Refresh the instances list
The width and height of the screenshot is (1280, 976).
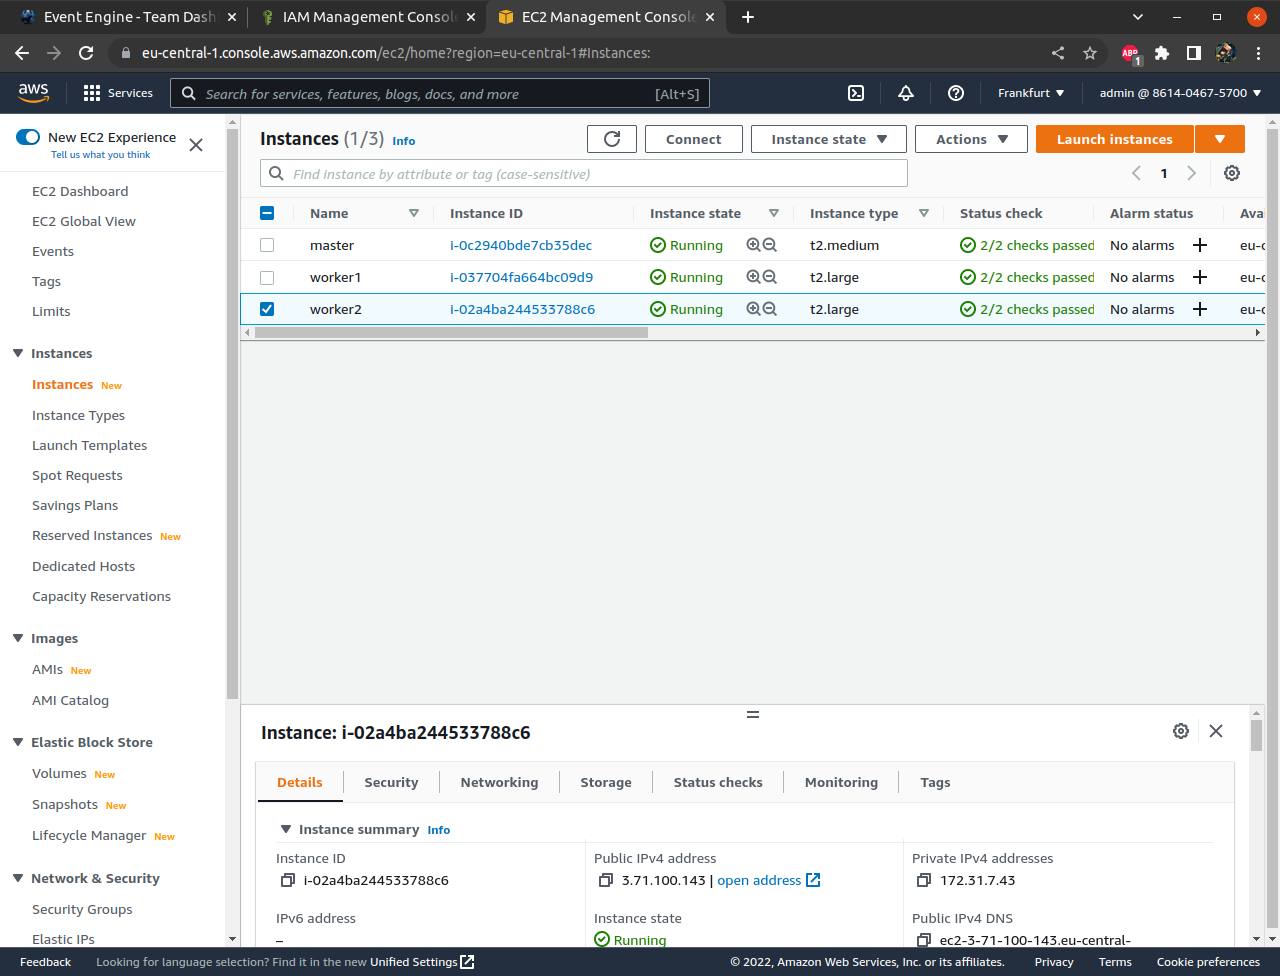[612, 139]
